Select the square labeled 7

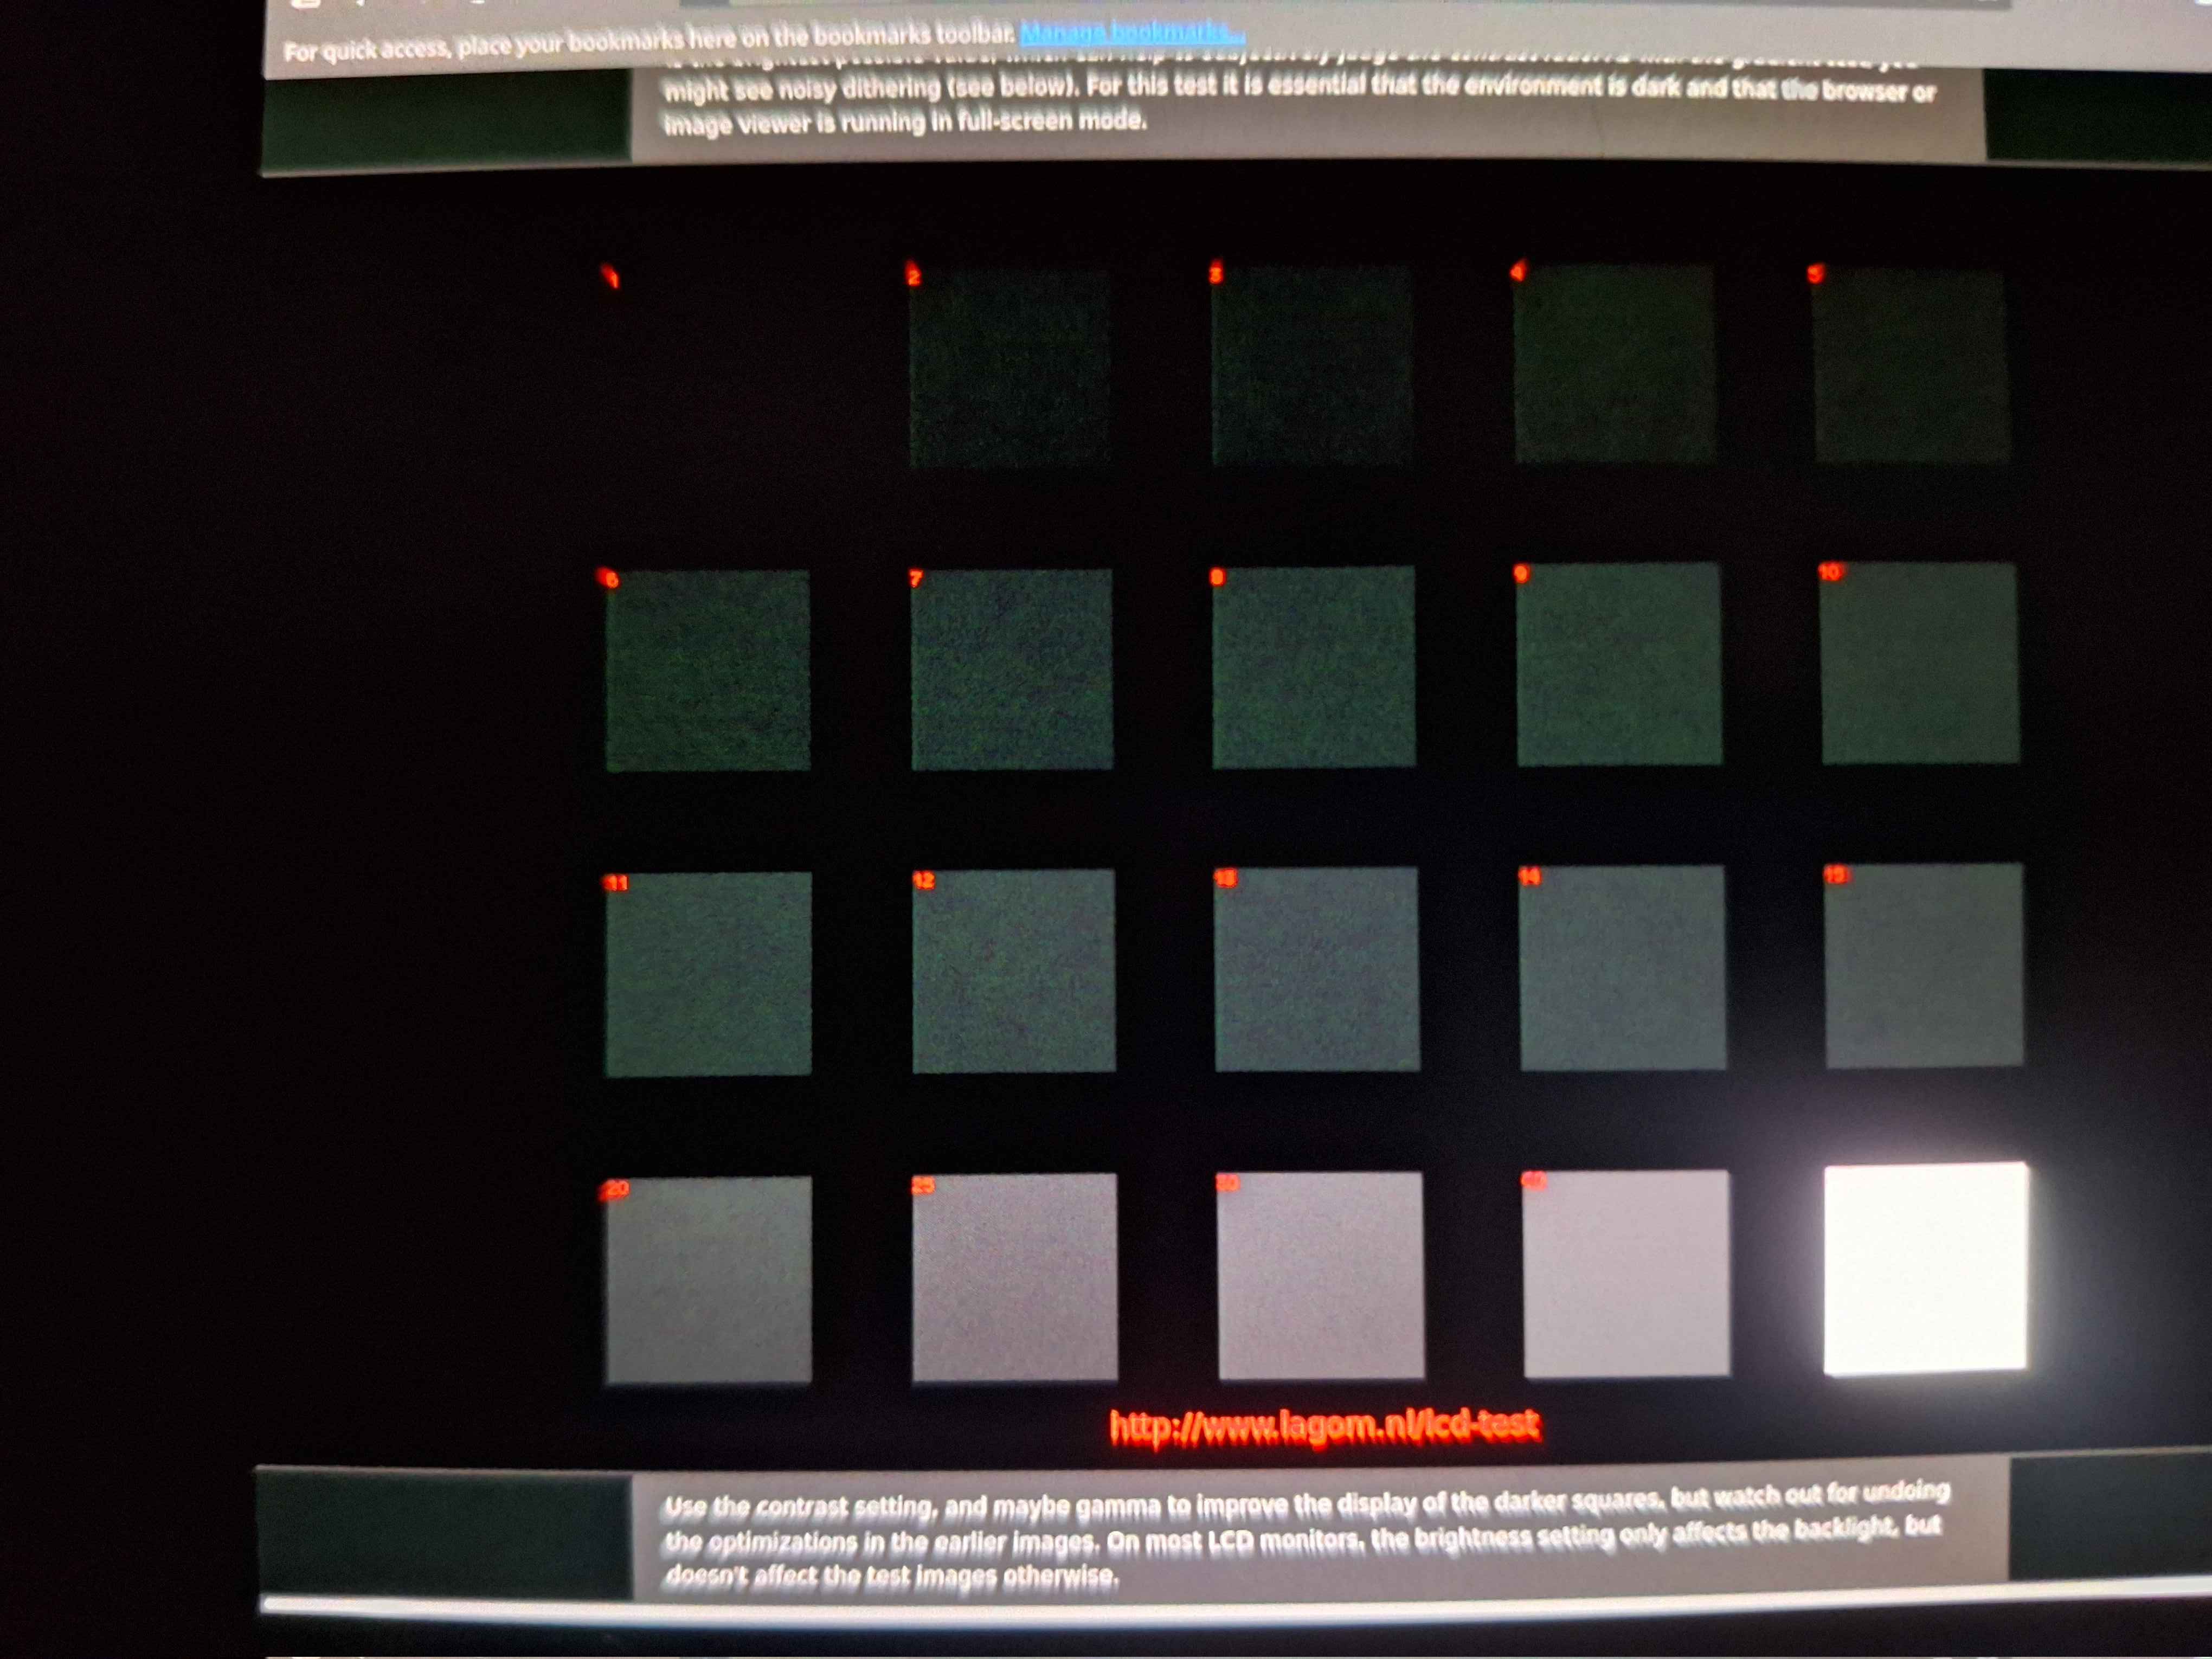click(1012, 669)
